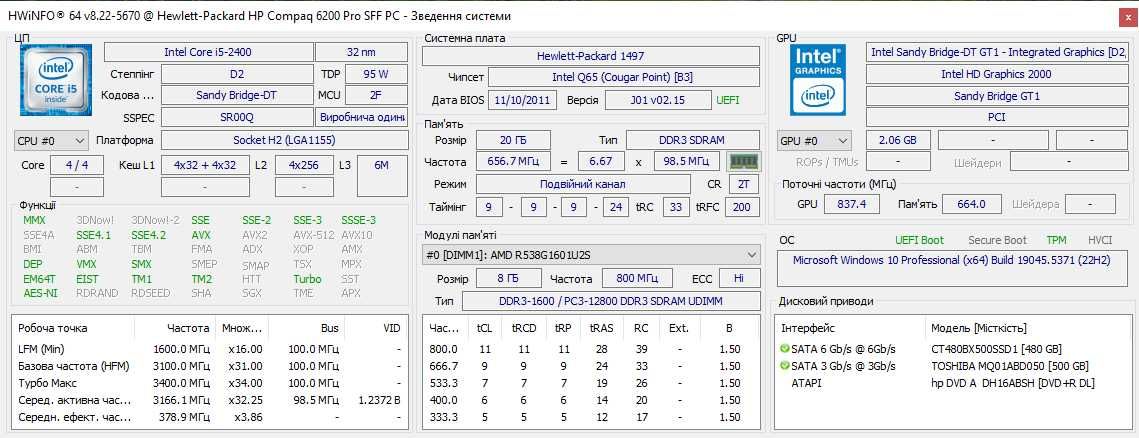
Task: Open the GPU #0 selector dropdown
Action: click(x=814, y=140)
